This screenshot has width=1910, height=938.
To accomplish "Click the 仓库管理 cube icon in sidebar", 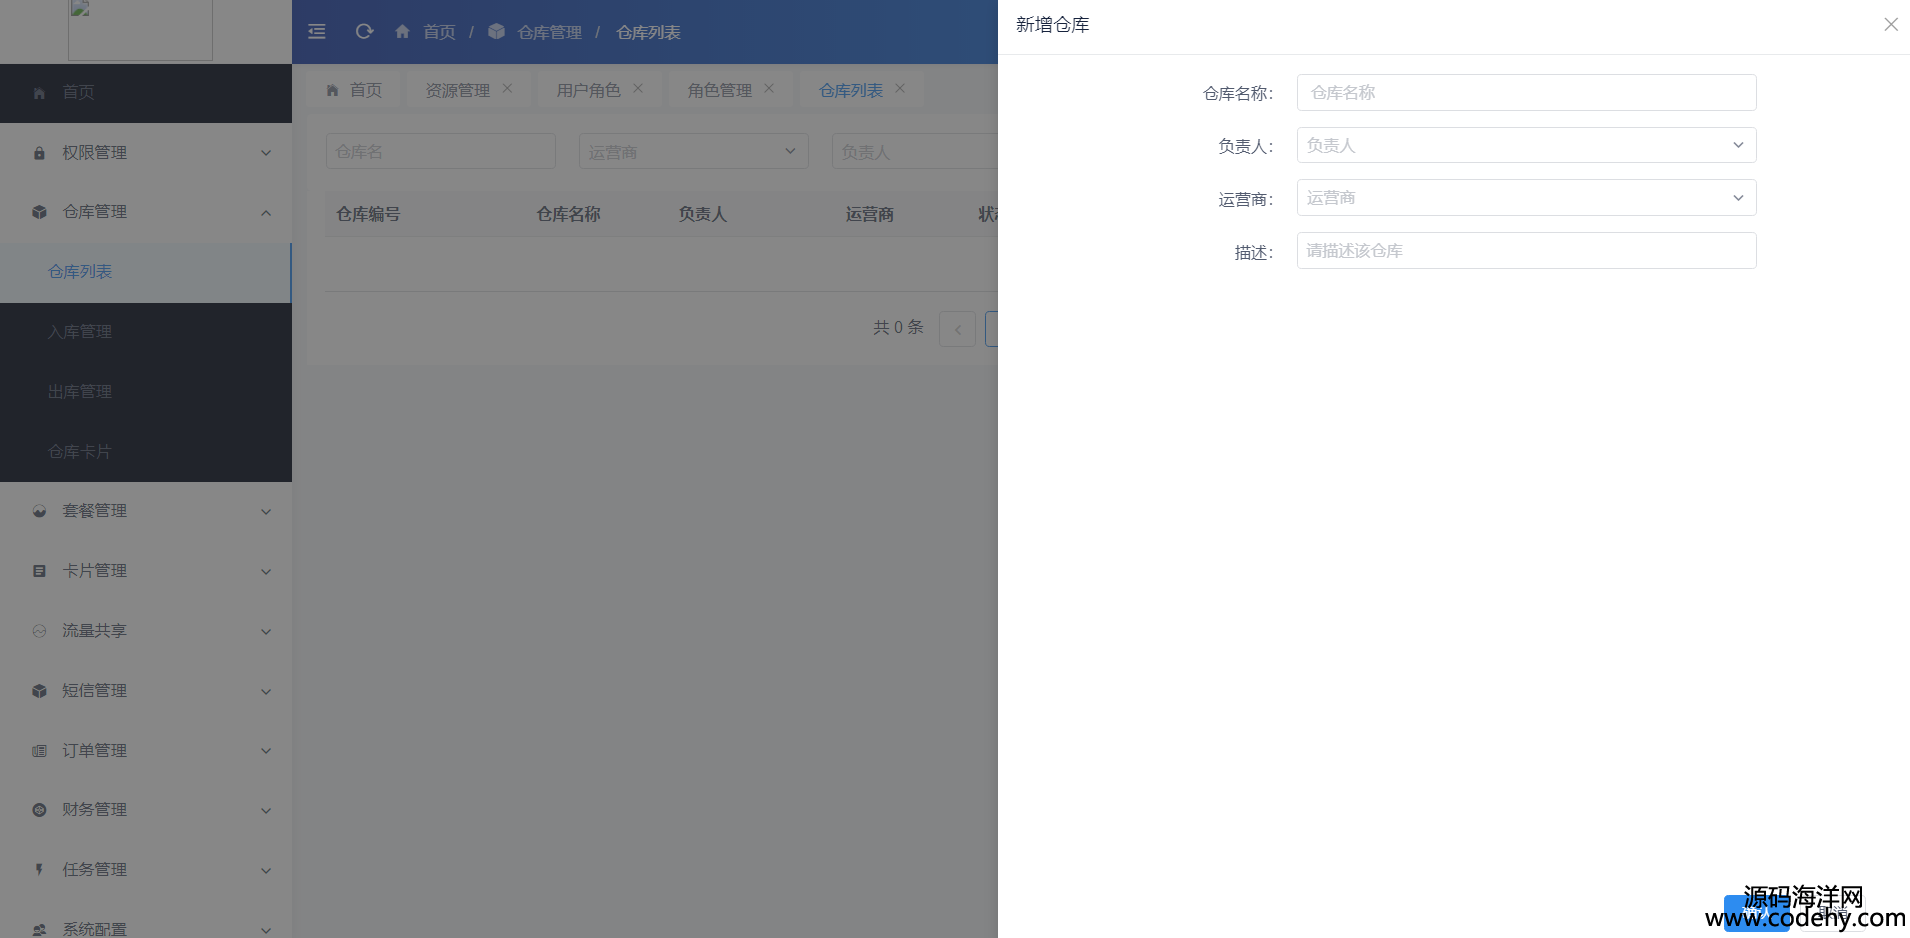I will tap(39, 212).
